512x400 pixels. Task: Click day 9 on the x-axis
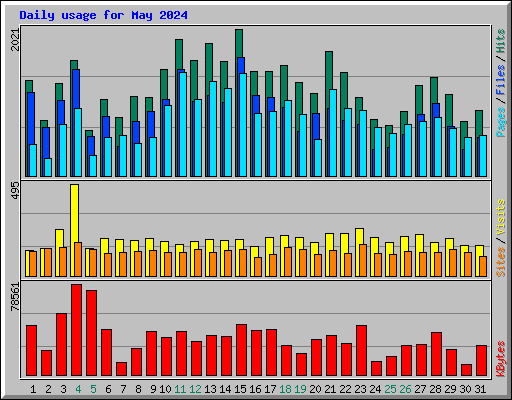tap(153, 389)
